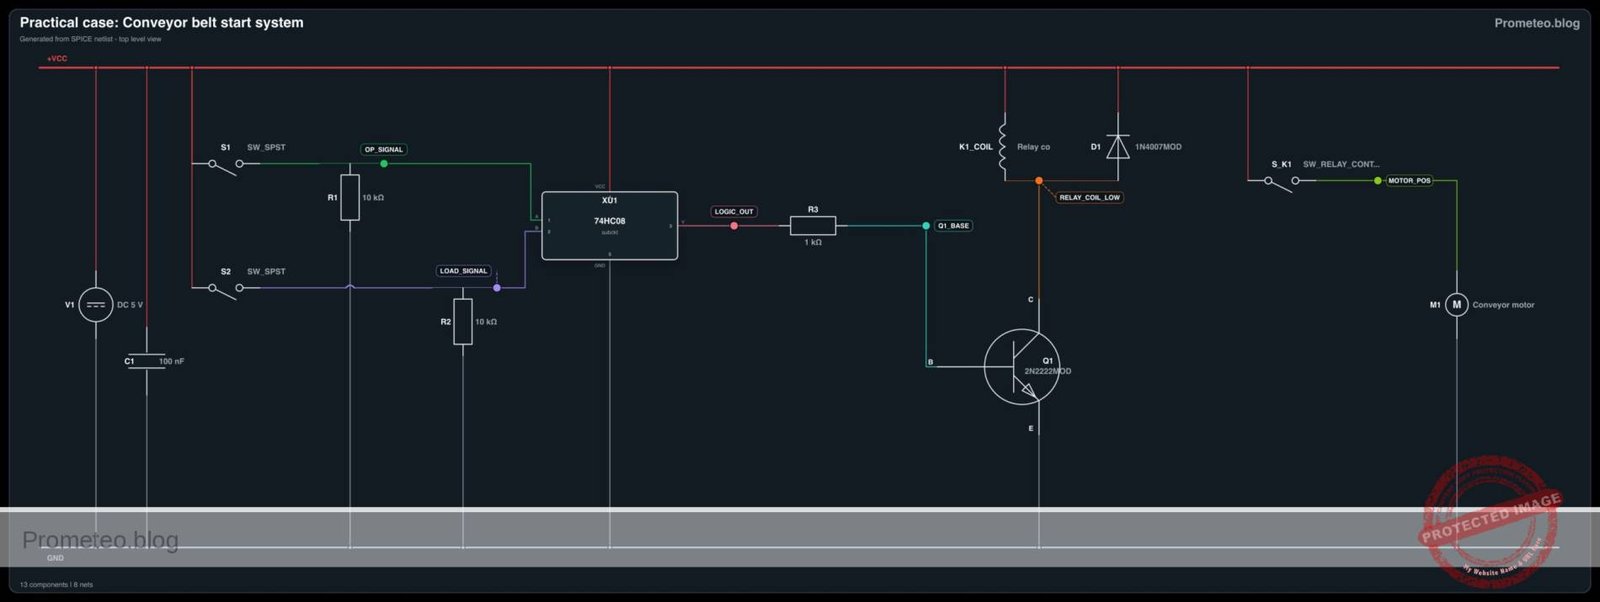The image size is (1600, 602).
Task: Click the R1 resistor symbol
Action: pos(350,197)
